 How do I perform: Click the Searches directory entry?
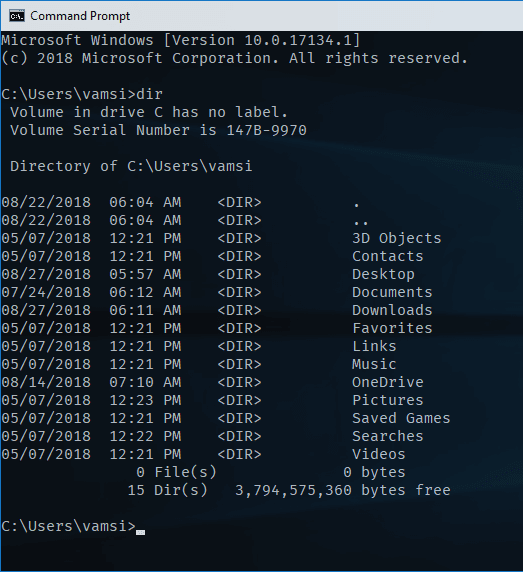click(x=388, y=436)
